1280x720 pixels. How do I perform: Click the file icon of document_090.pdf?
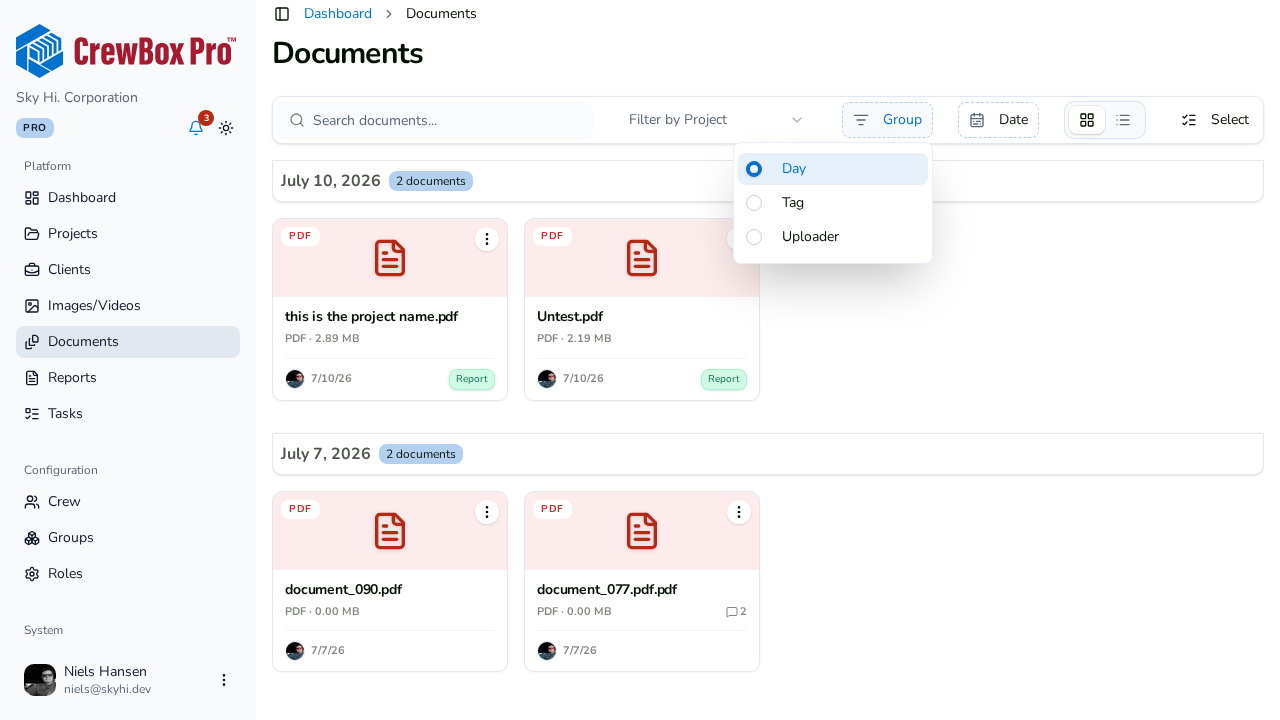390,531
